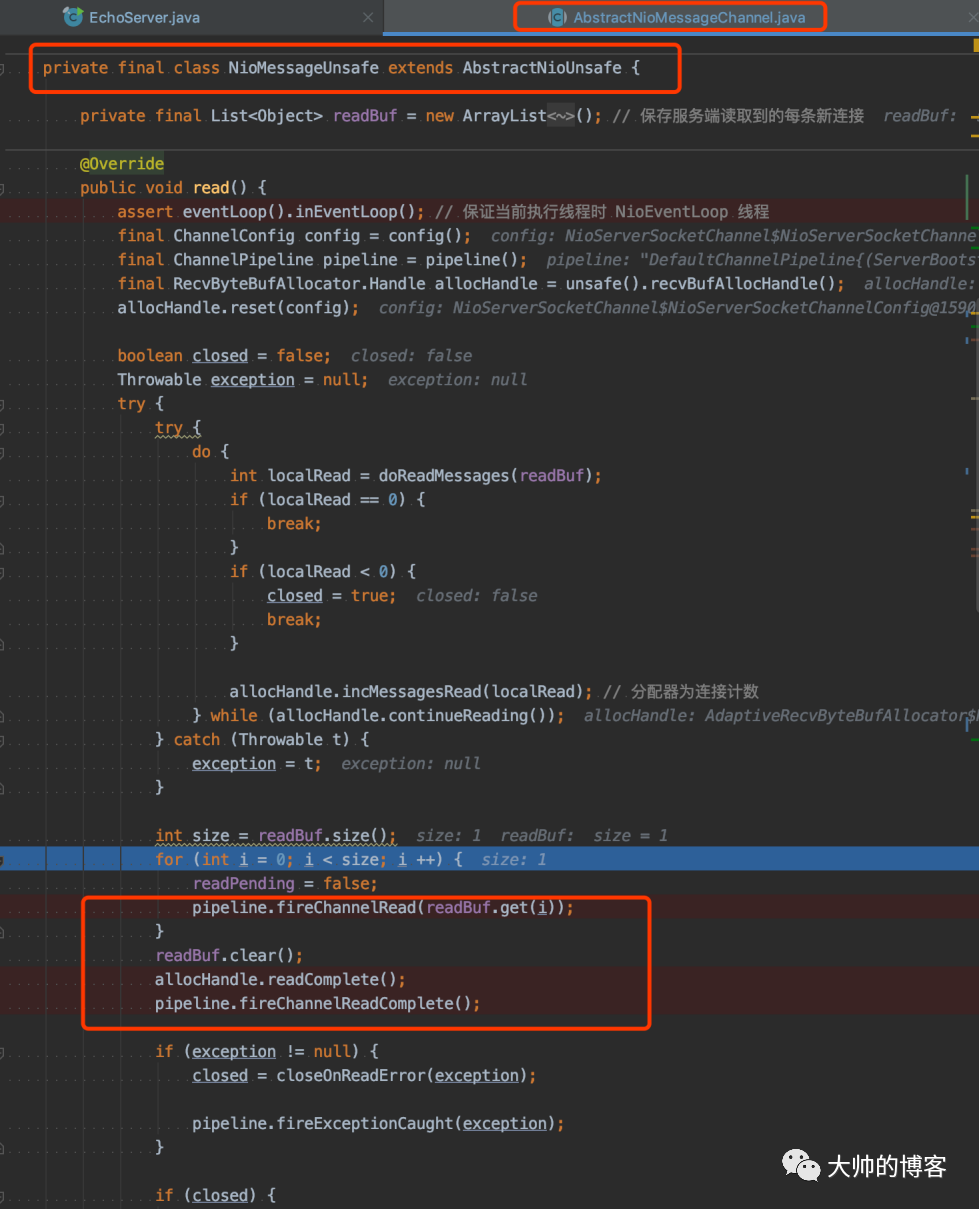The image size is (979, 1210).
Task: Click the 'if (localRead < 0)' condition
Action: point(312,572)
